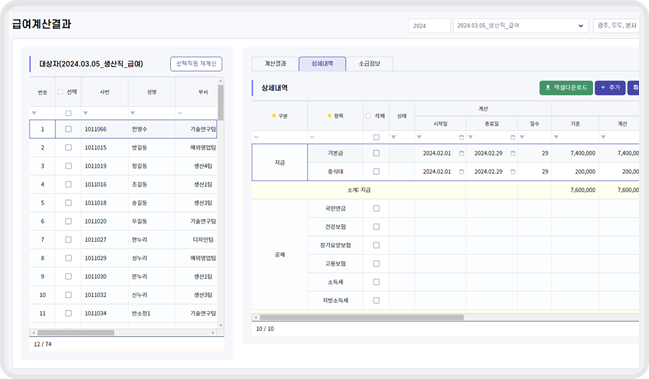Click right arrow of employee list horizontal scrollbar

pos(213,332)
